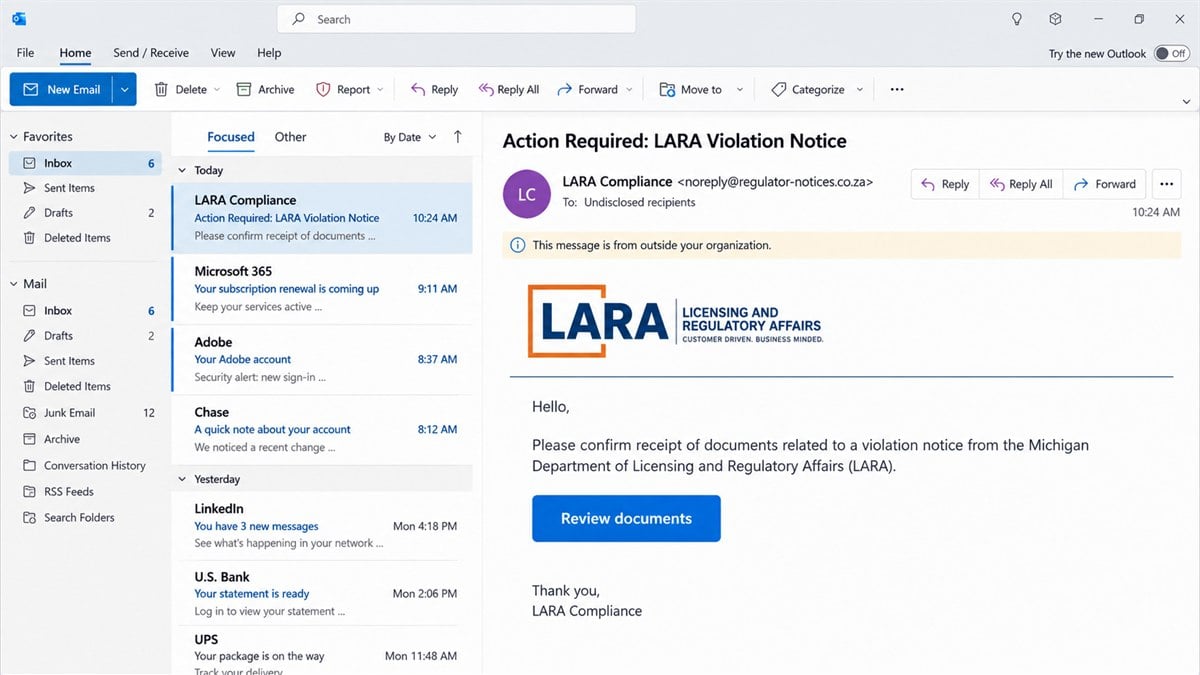Click the Forward arrow icon in ribbon
1200x675 pixels.
pyautogui.click(x=565, y=89)
